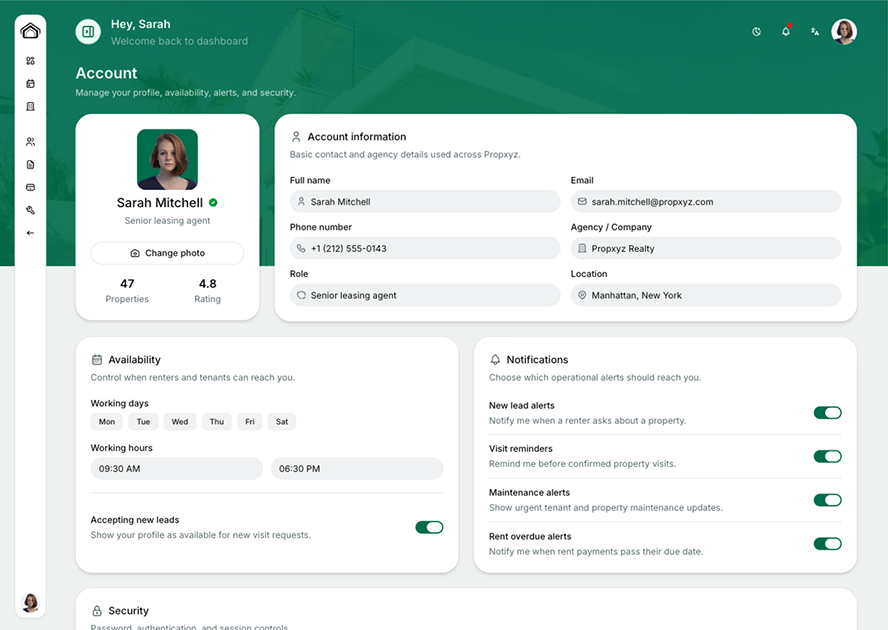Click the building icon in the Agency field
888x630 pixels.
tap(582, 248)
